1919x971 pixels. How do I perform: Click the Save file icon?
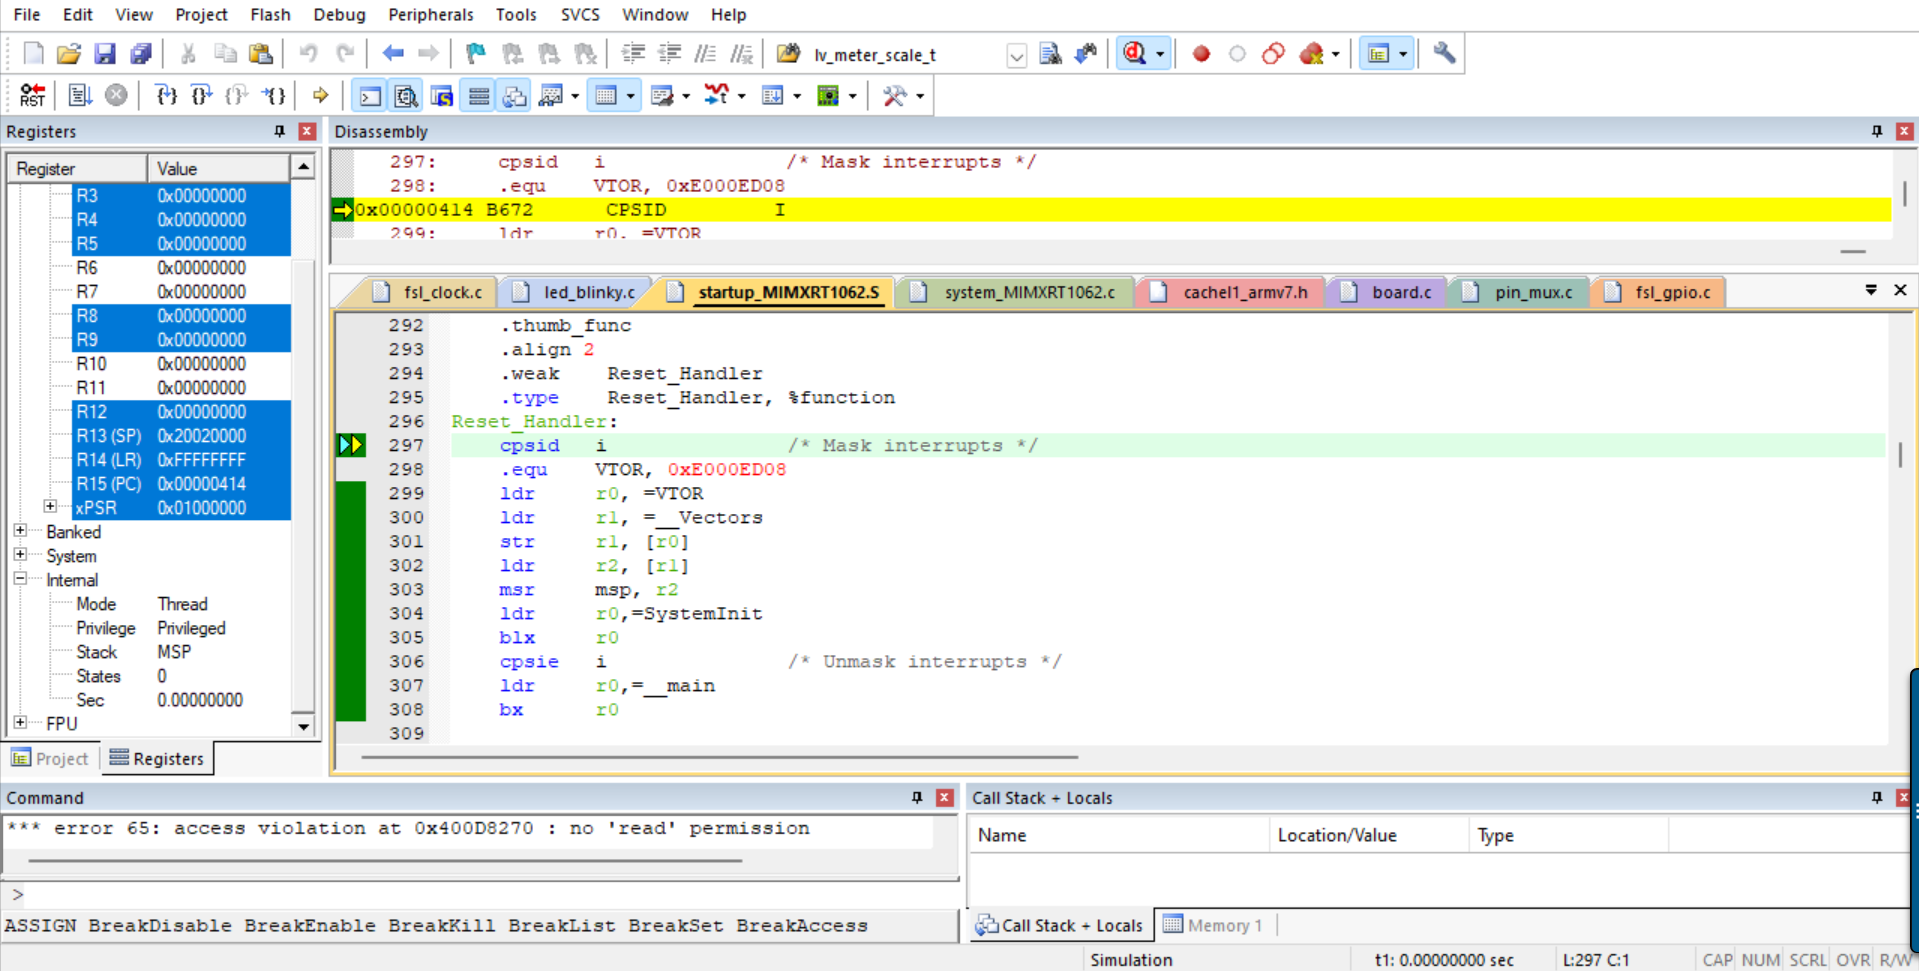(104, 54)
